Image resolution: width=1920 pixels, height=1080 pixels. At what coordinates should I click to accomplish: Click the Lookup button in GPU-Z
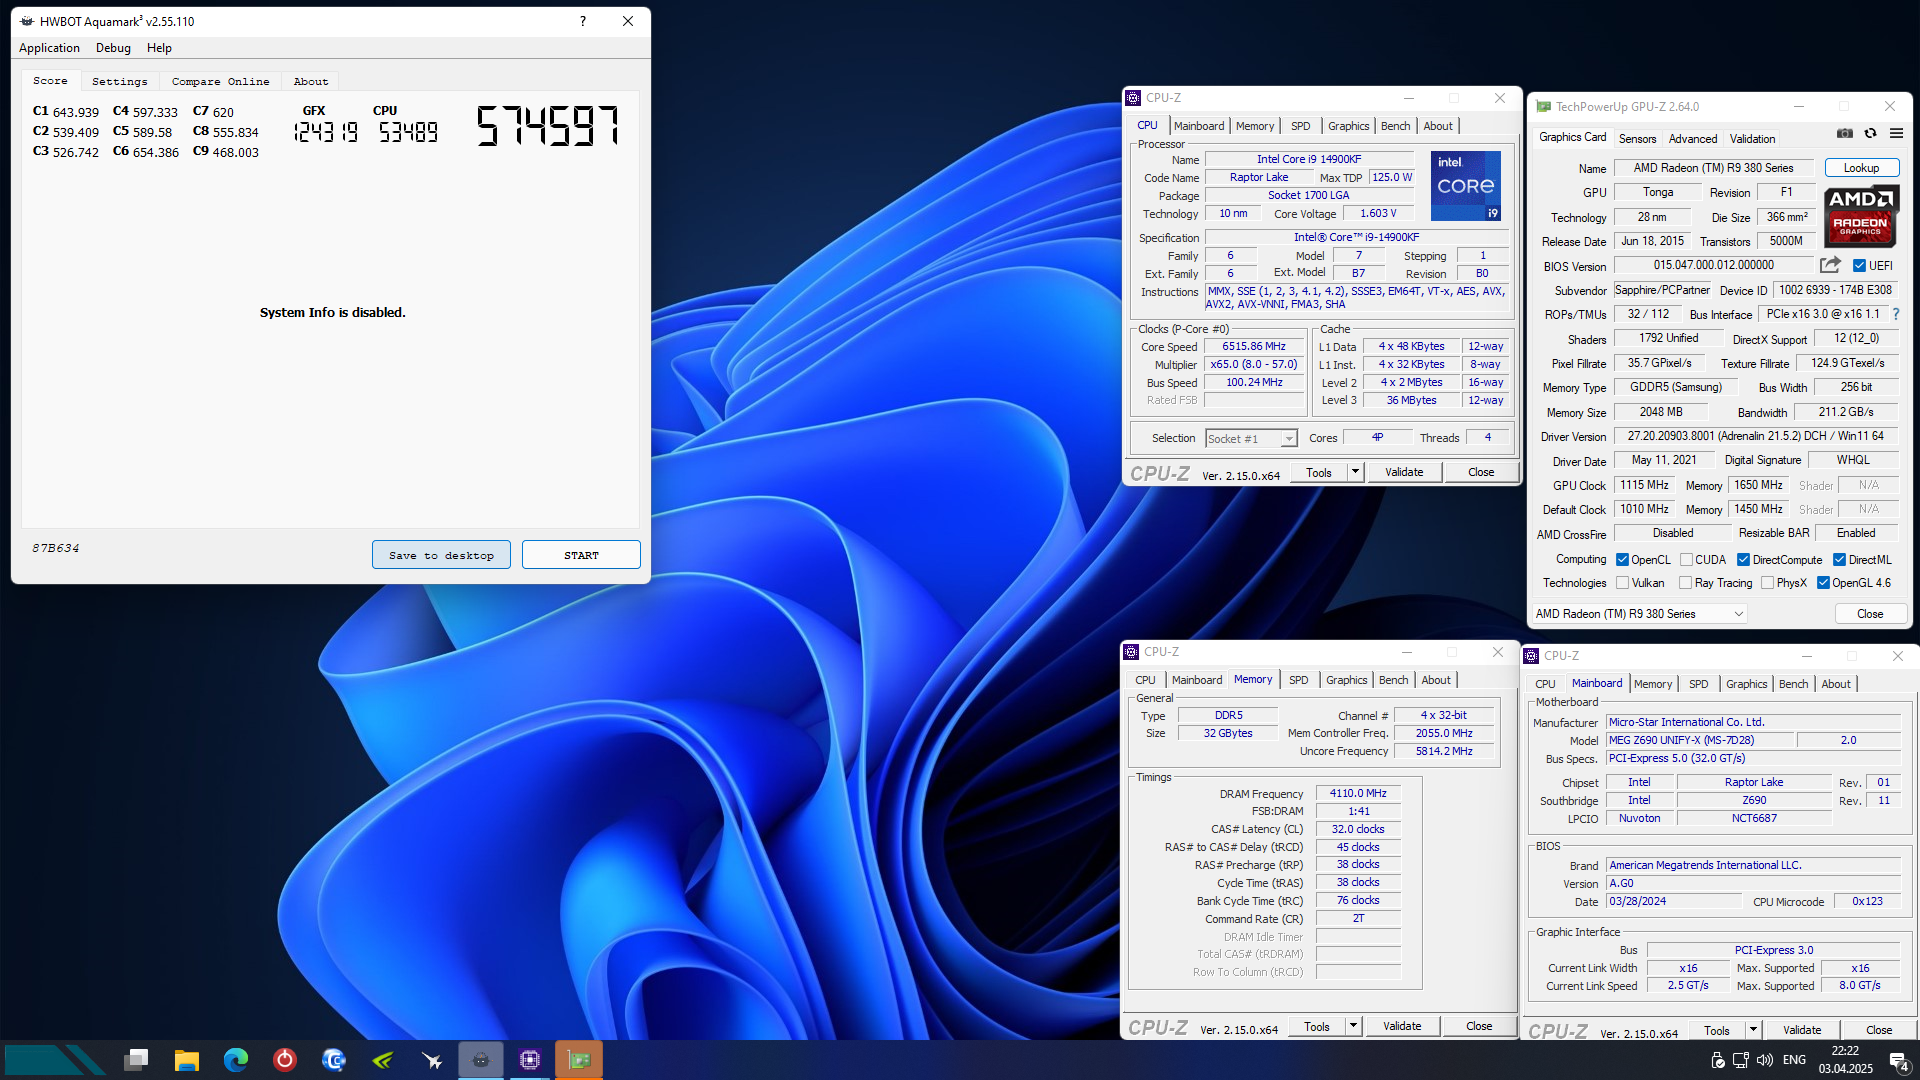1861,168
